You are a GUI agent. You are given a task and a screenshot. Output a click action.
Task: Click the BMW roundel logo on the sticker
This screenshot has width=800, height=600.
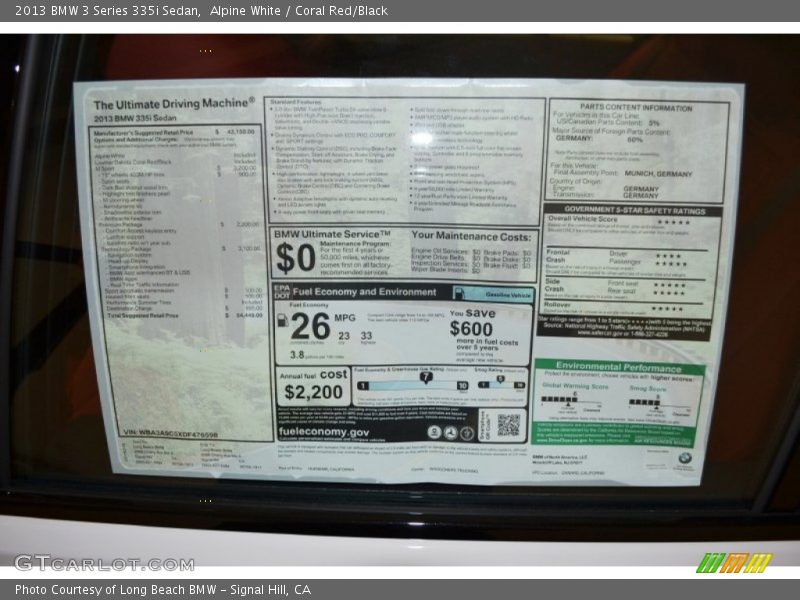tap(684, 458)
